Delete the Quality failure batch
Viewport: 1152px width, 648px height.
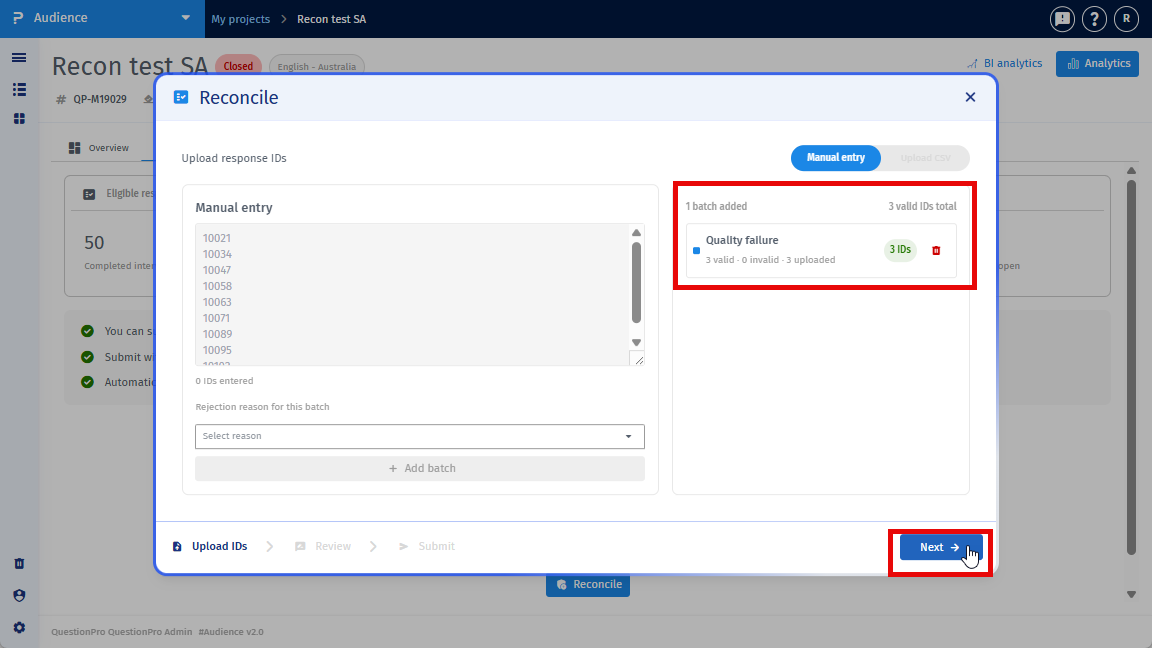pyautogui.click(x=936, y=251)
